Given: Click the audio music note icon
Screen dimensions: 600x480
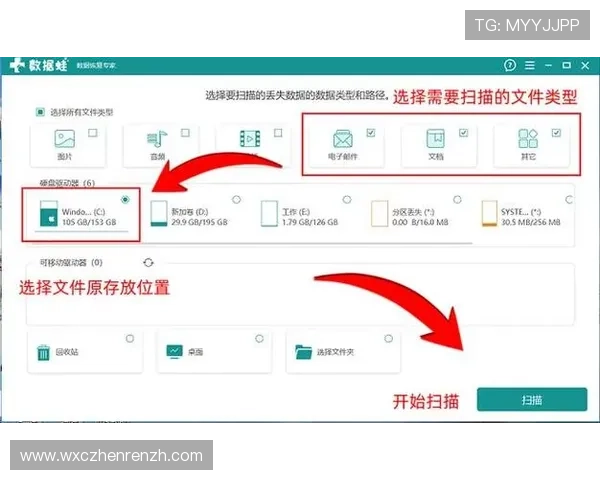Looking at the screenshot, I should [157, 139].
